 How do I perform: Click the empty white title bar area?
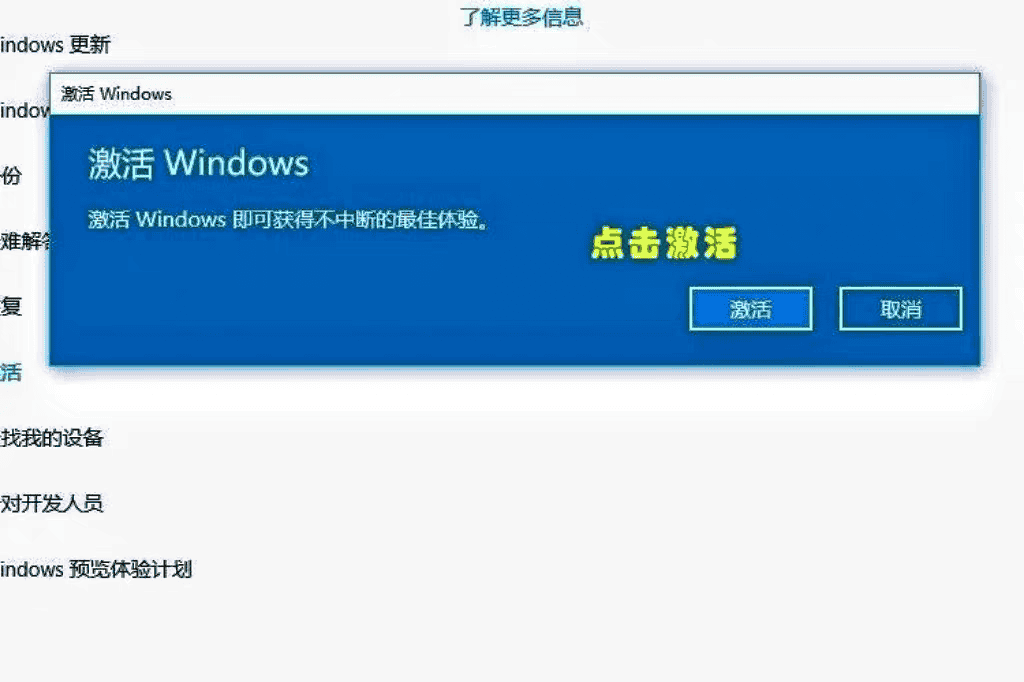click(x=575, y=94)
